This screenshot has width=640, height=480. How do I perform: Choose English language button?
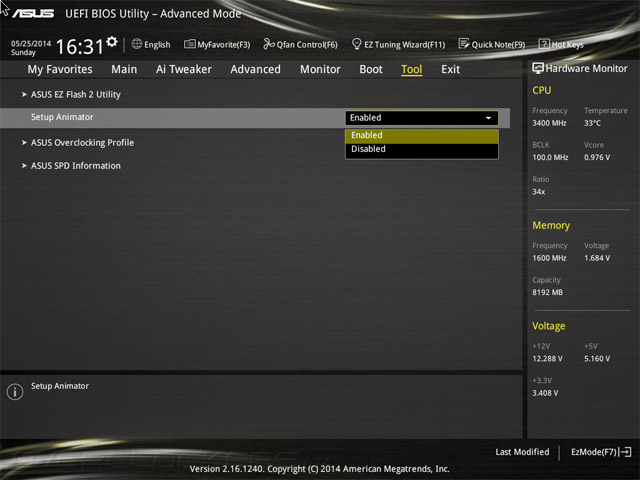point(151,44)
